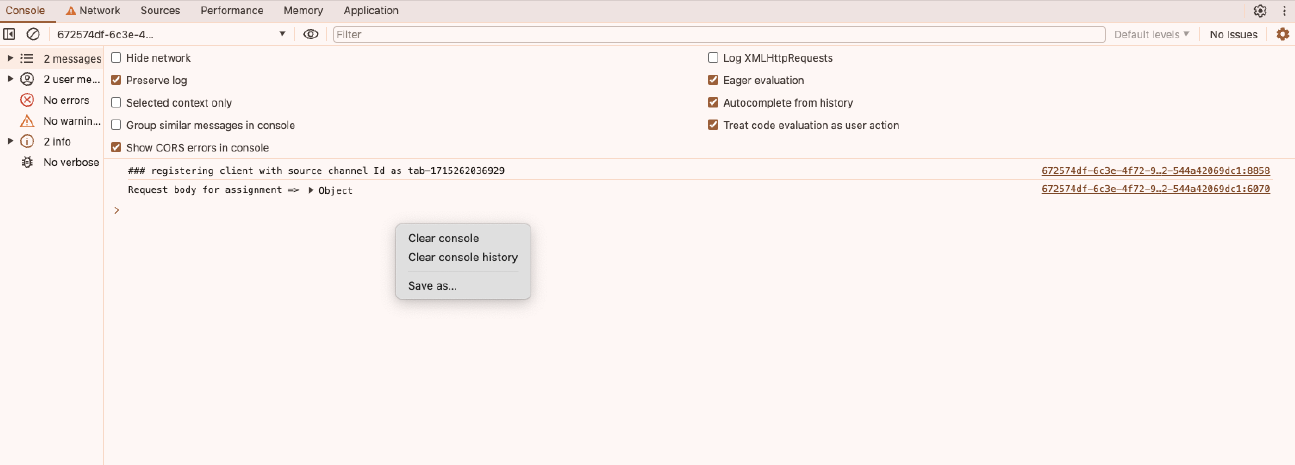The image size is (1295, 465).
Task: Uncheck Treat code evaluation as user action
Action: 713,125
